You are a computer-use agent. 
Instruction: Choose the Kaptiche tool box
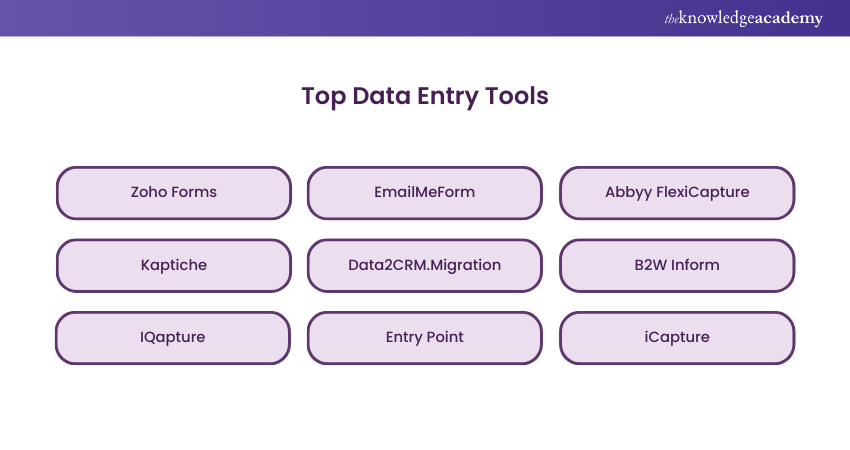[173, 265]
